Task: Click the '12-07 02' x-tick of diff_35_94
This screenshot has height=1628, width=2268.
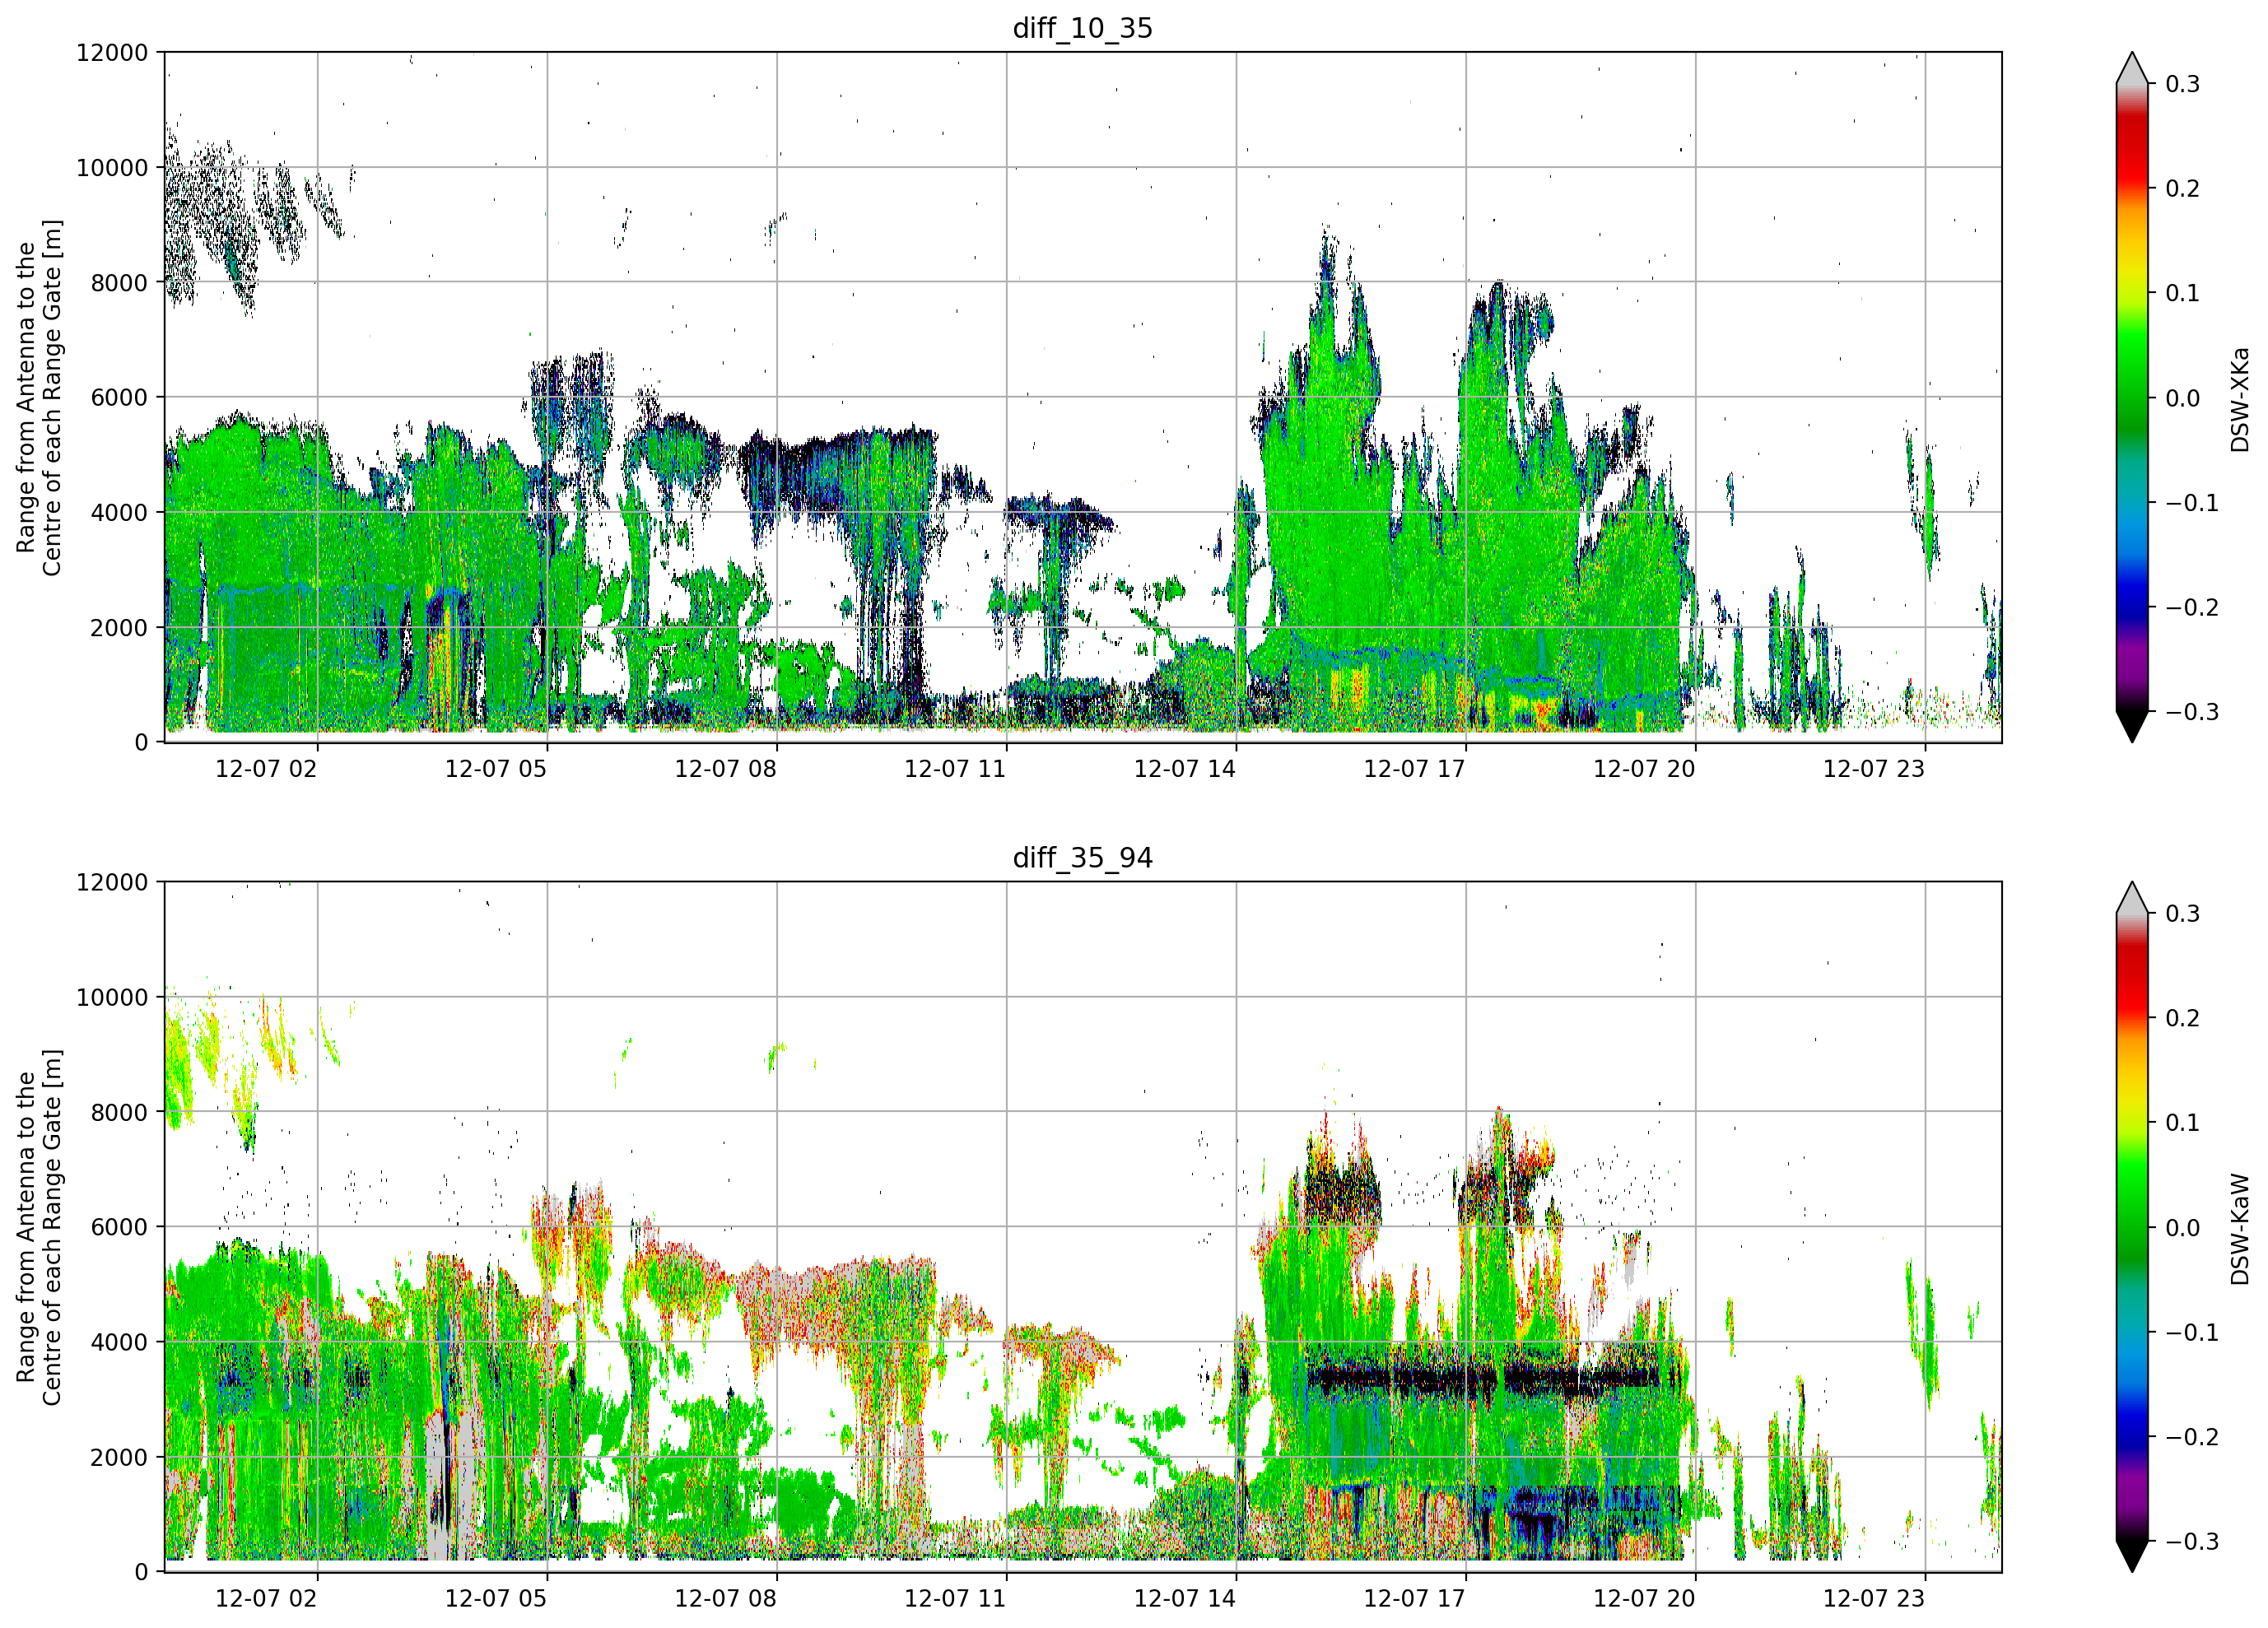Action: [x=266, y=1599]
